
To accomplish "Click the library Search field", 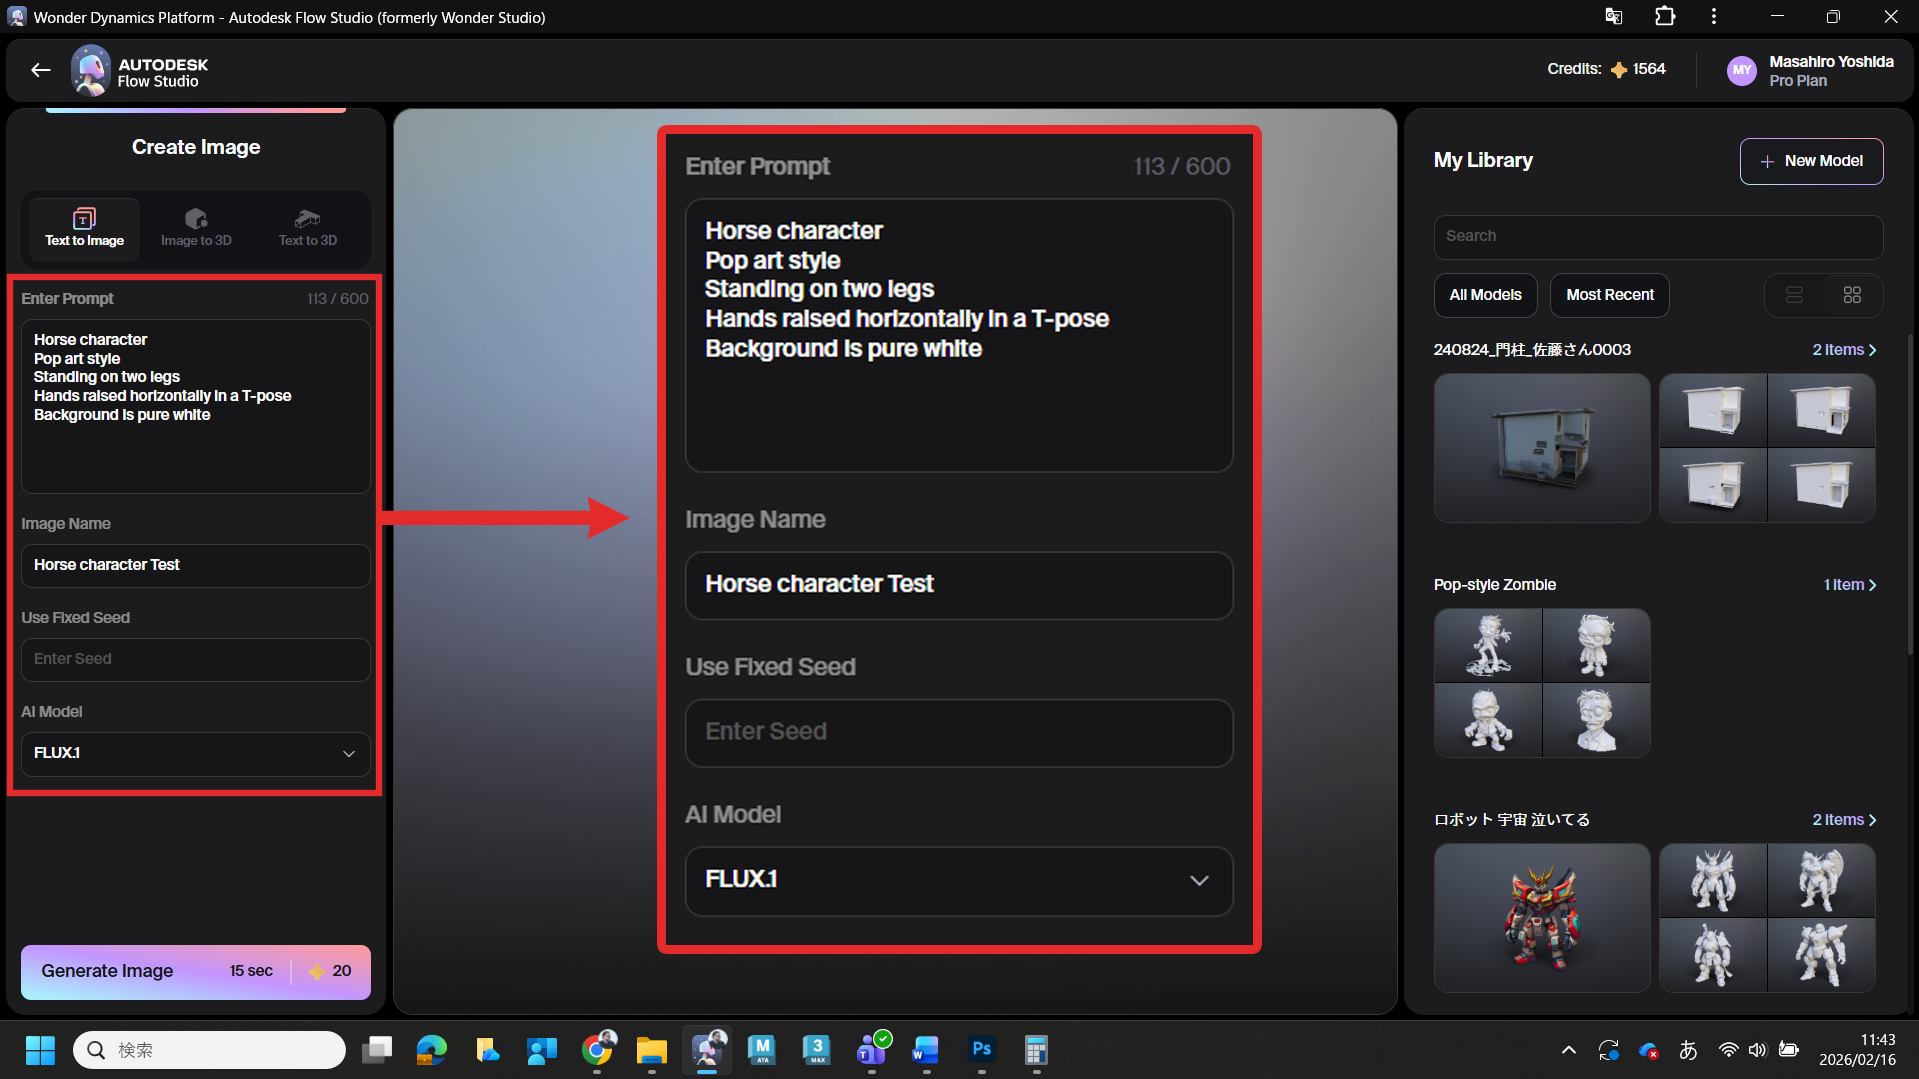I will point(1657,236).
